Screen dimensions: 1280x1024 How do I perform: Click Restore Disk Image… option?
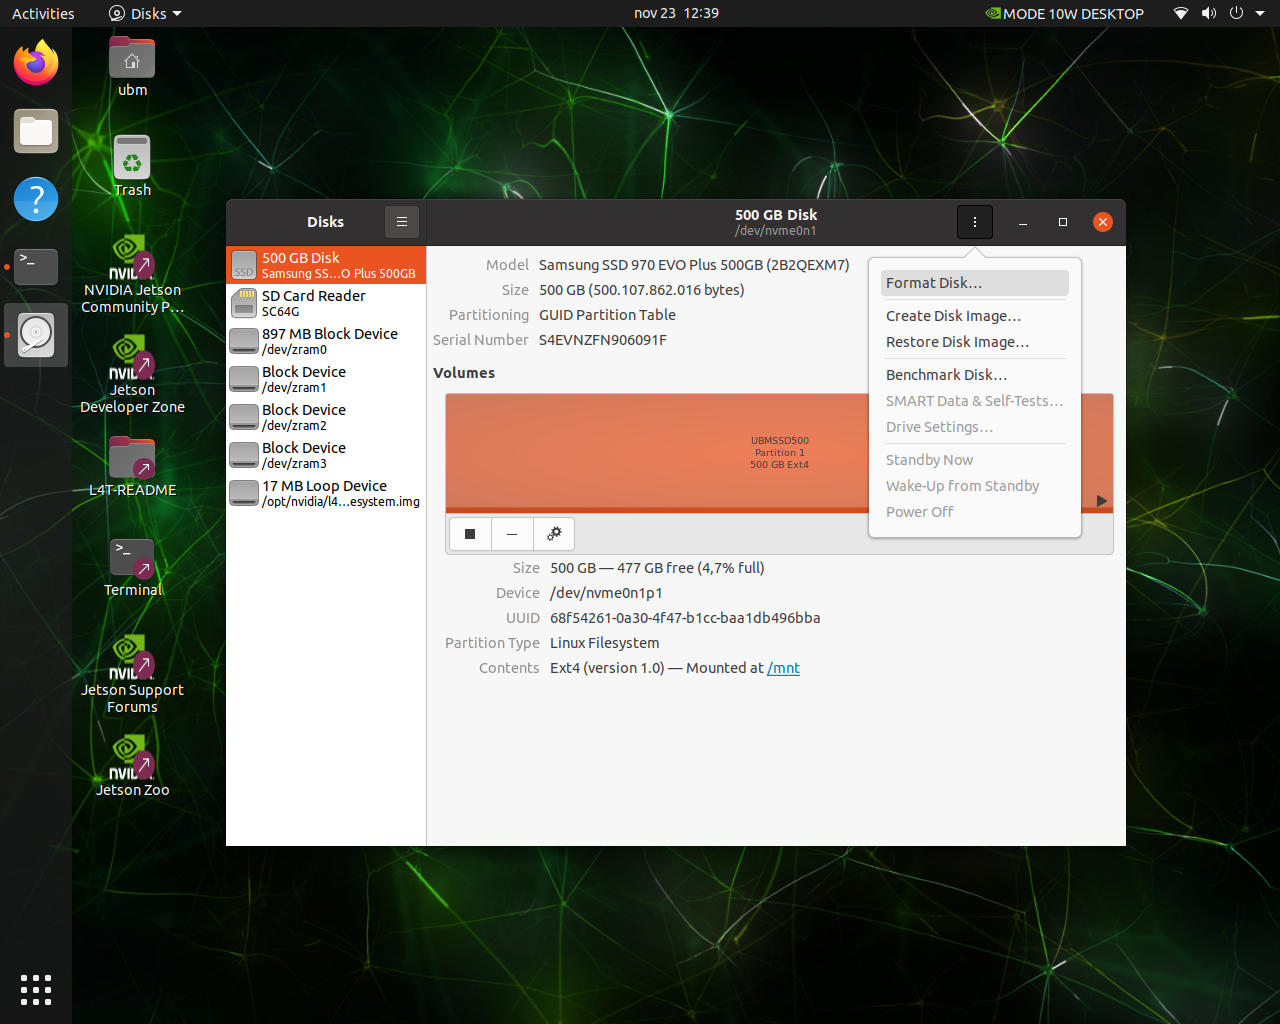point(957,342)
